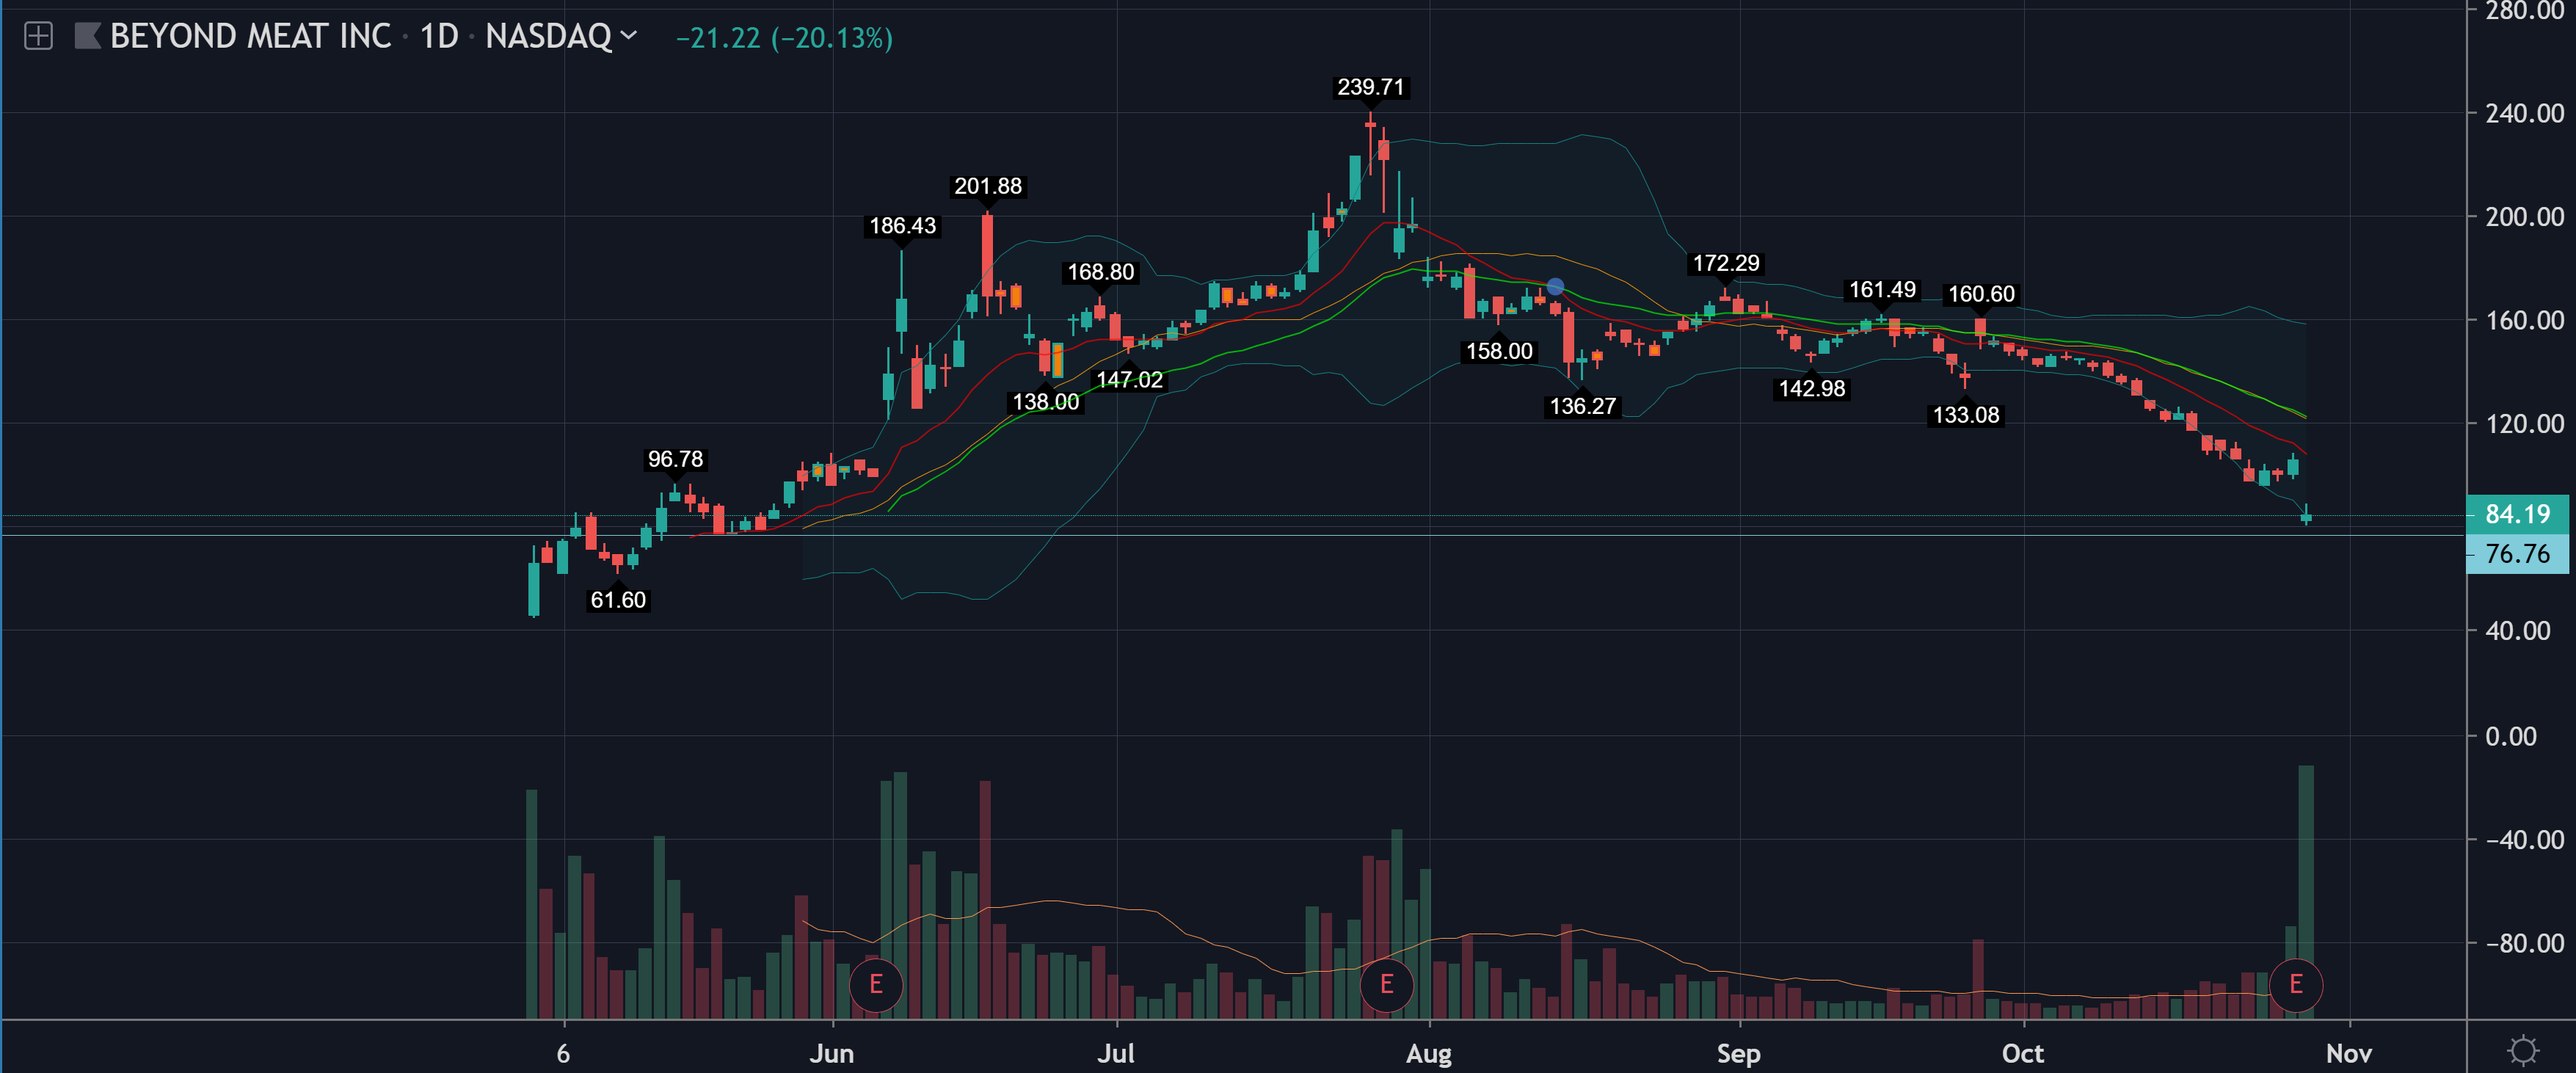Image resolution: width=2576 pixels, height=1073 pixels.
Task: Select the 84.19 current price label on scale
Action: coord(2517,514)
